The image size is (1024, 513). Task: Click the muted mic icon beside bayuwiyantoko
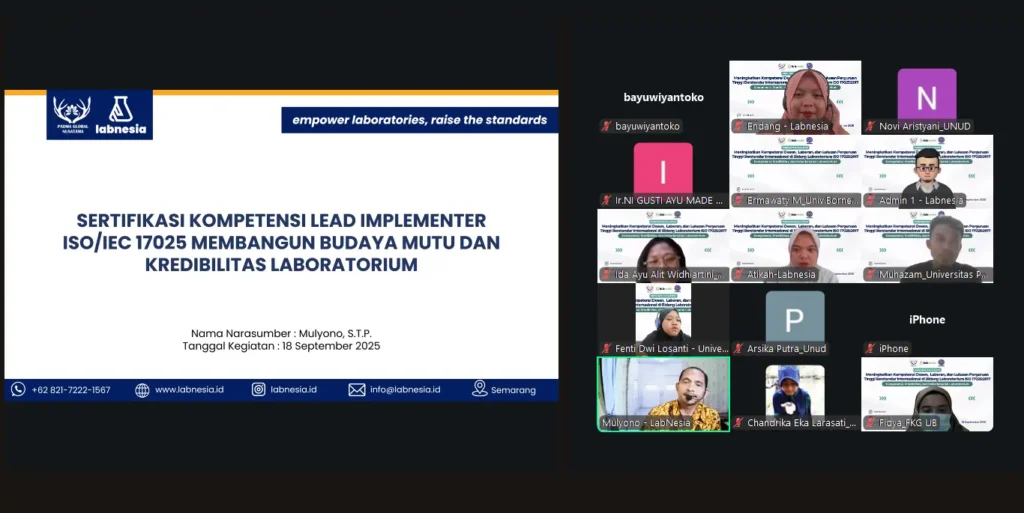606,127
